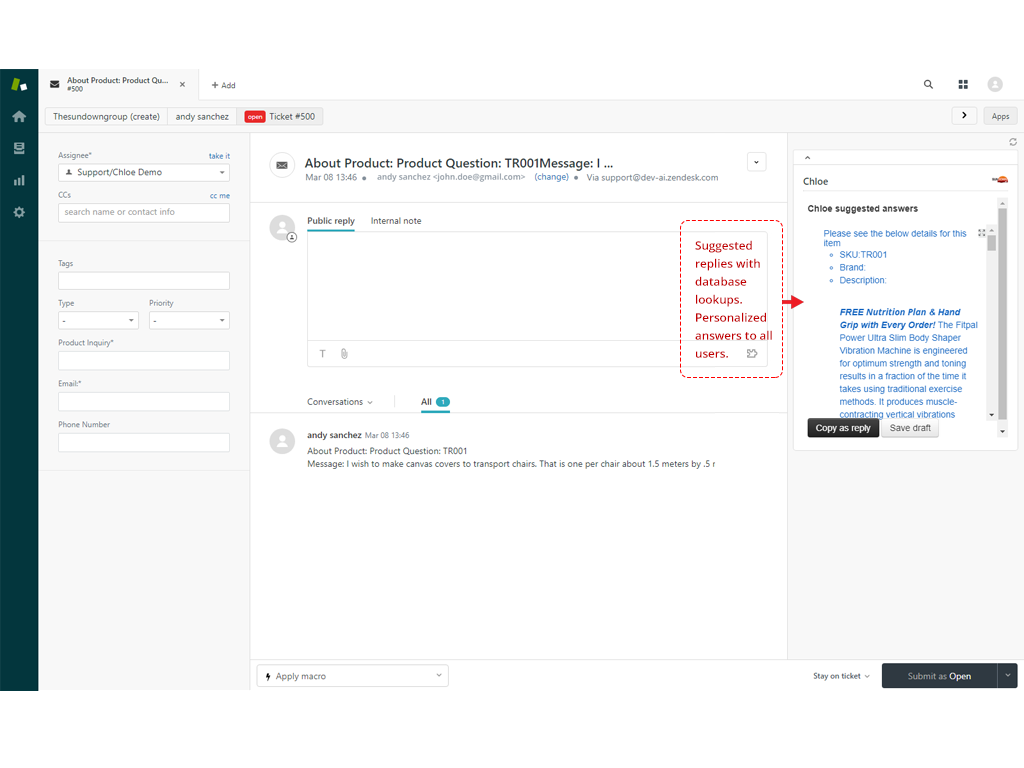Switch to Internal note tab

pyautogui.click(x=396, y=221)
